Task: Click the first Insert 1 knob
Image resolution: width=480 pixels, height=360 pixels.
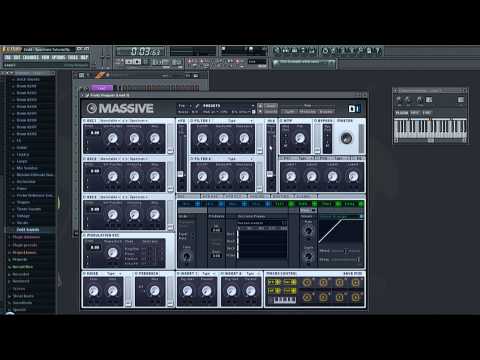Action: tap(187, 291)
